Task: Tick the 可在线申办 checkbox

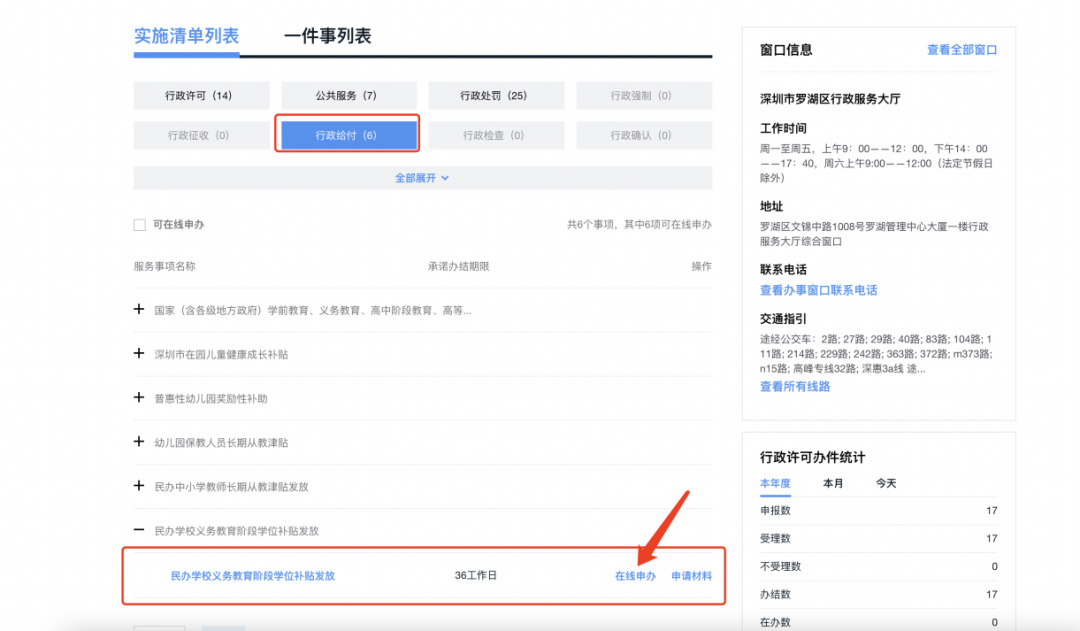Action: click(140, 225)
